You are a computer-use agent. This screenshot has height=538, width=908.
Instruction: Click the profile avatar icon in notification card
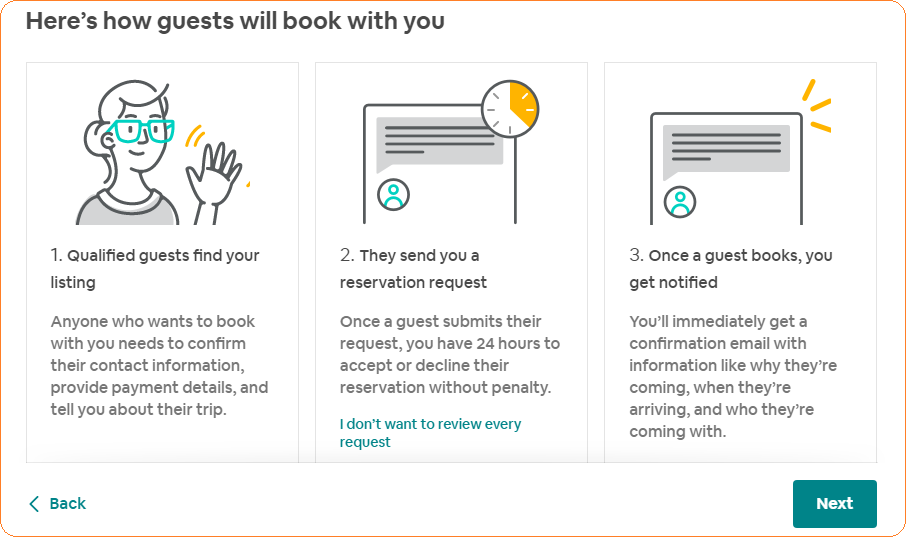tap(680, 202)
